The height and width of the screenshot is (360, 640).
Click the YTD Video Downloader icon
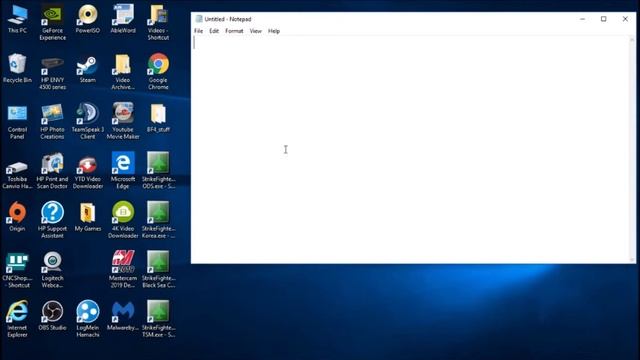point(88,171)
